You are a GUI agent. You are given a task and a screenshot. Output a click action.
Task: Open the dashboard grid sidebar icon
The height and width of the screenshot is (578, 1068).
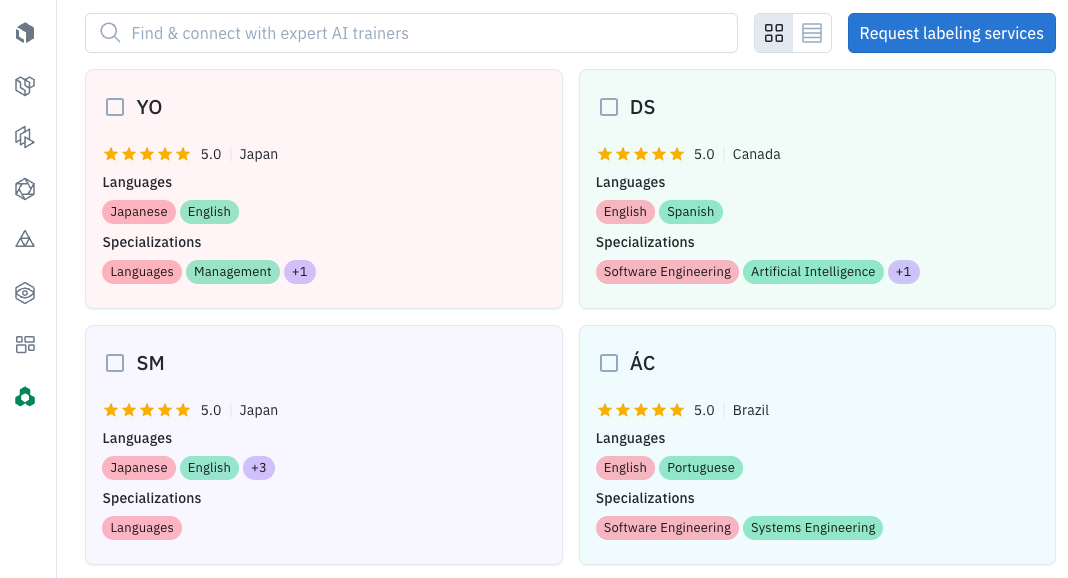(x=25, y=344)
